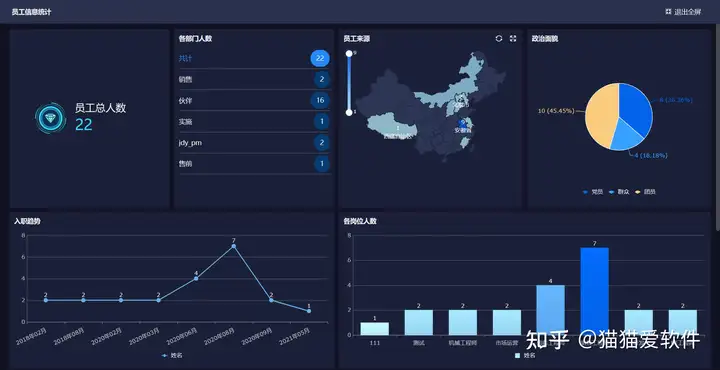Click the peak 2020年08月 point with value 7
This screenshot has width=720, height=370.
234,246
